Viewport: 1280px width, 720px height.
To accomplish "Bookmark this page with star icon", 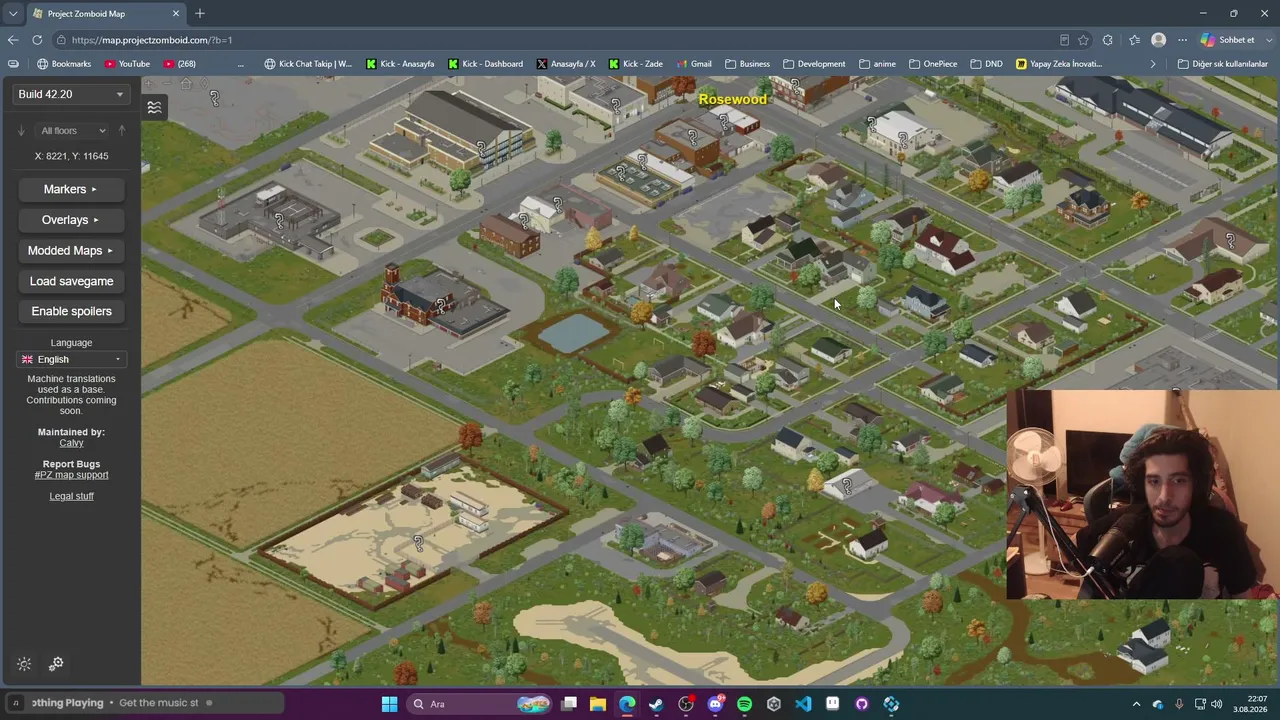I will (x=1083, y=40).
